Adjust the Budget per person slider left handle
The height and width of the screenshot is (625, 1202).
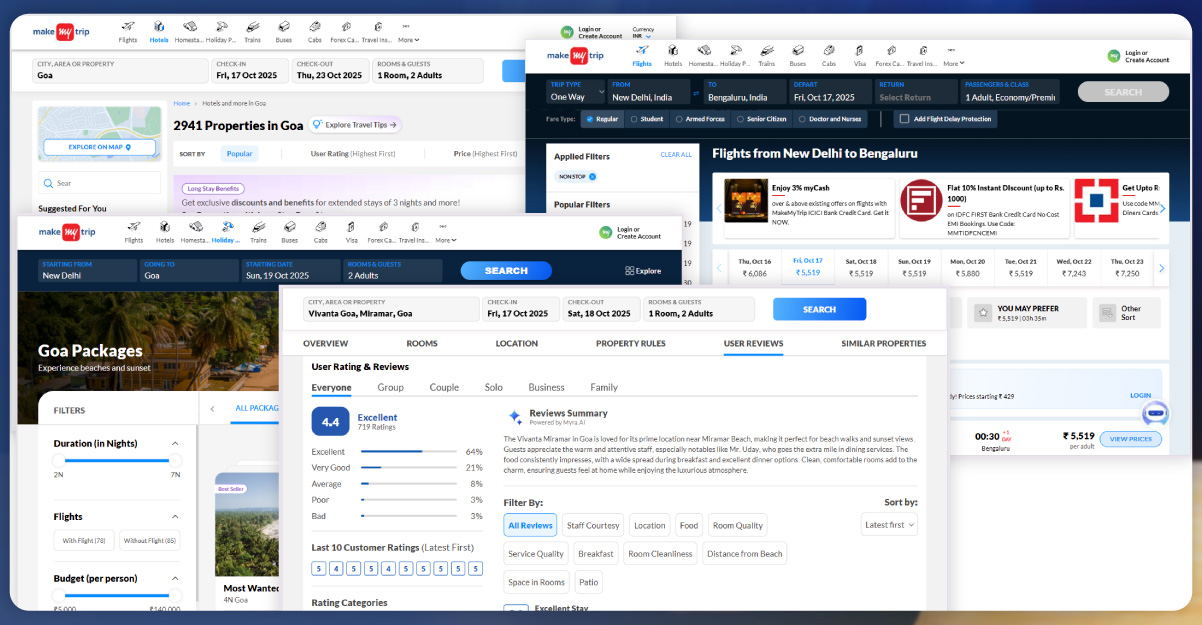click(x=58, y=595)
